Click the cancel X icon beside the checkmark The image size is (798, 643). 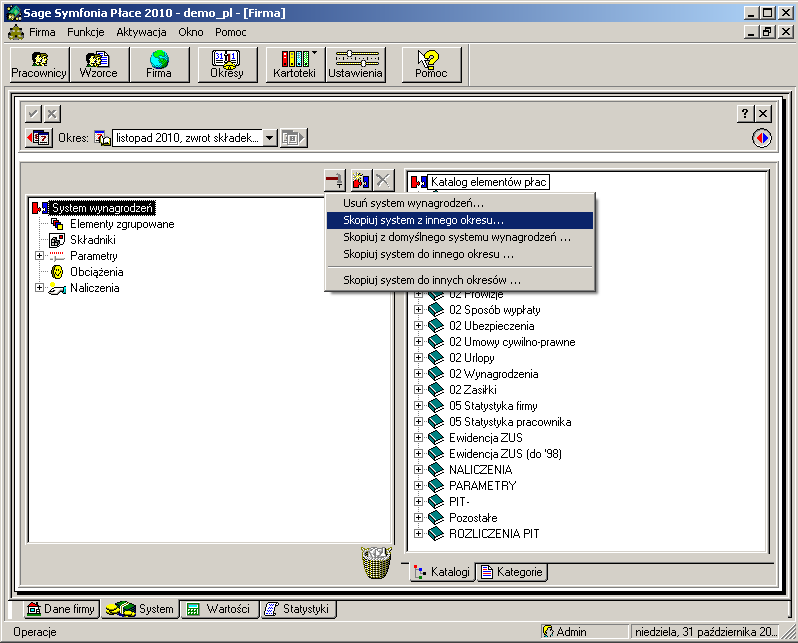point(52,114)
